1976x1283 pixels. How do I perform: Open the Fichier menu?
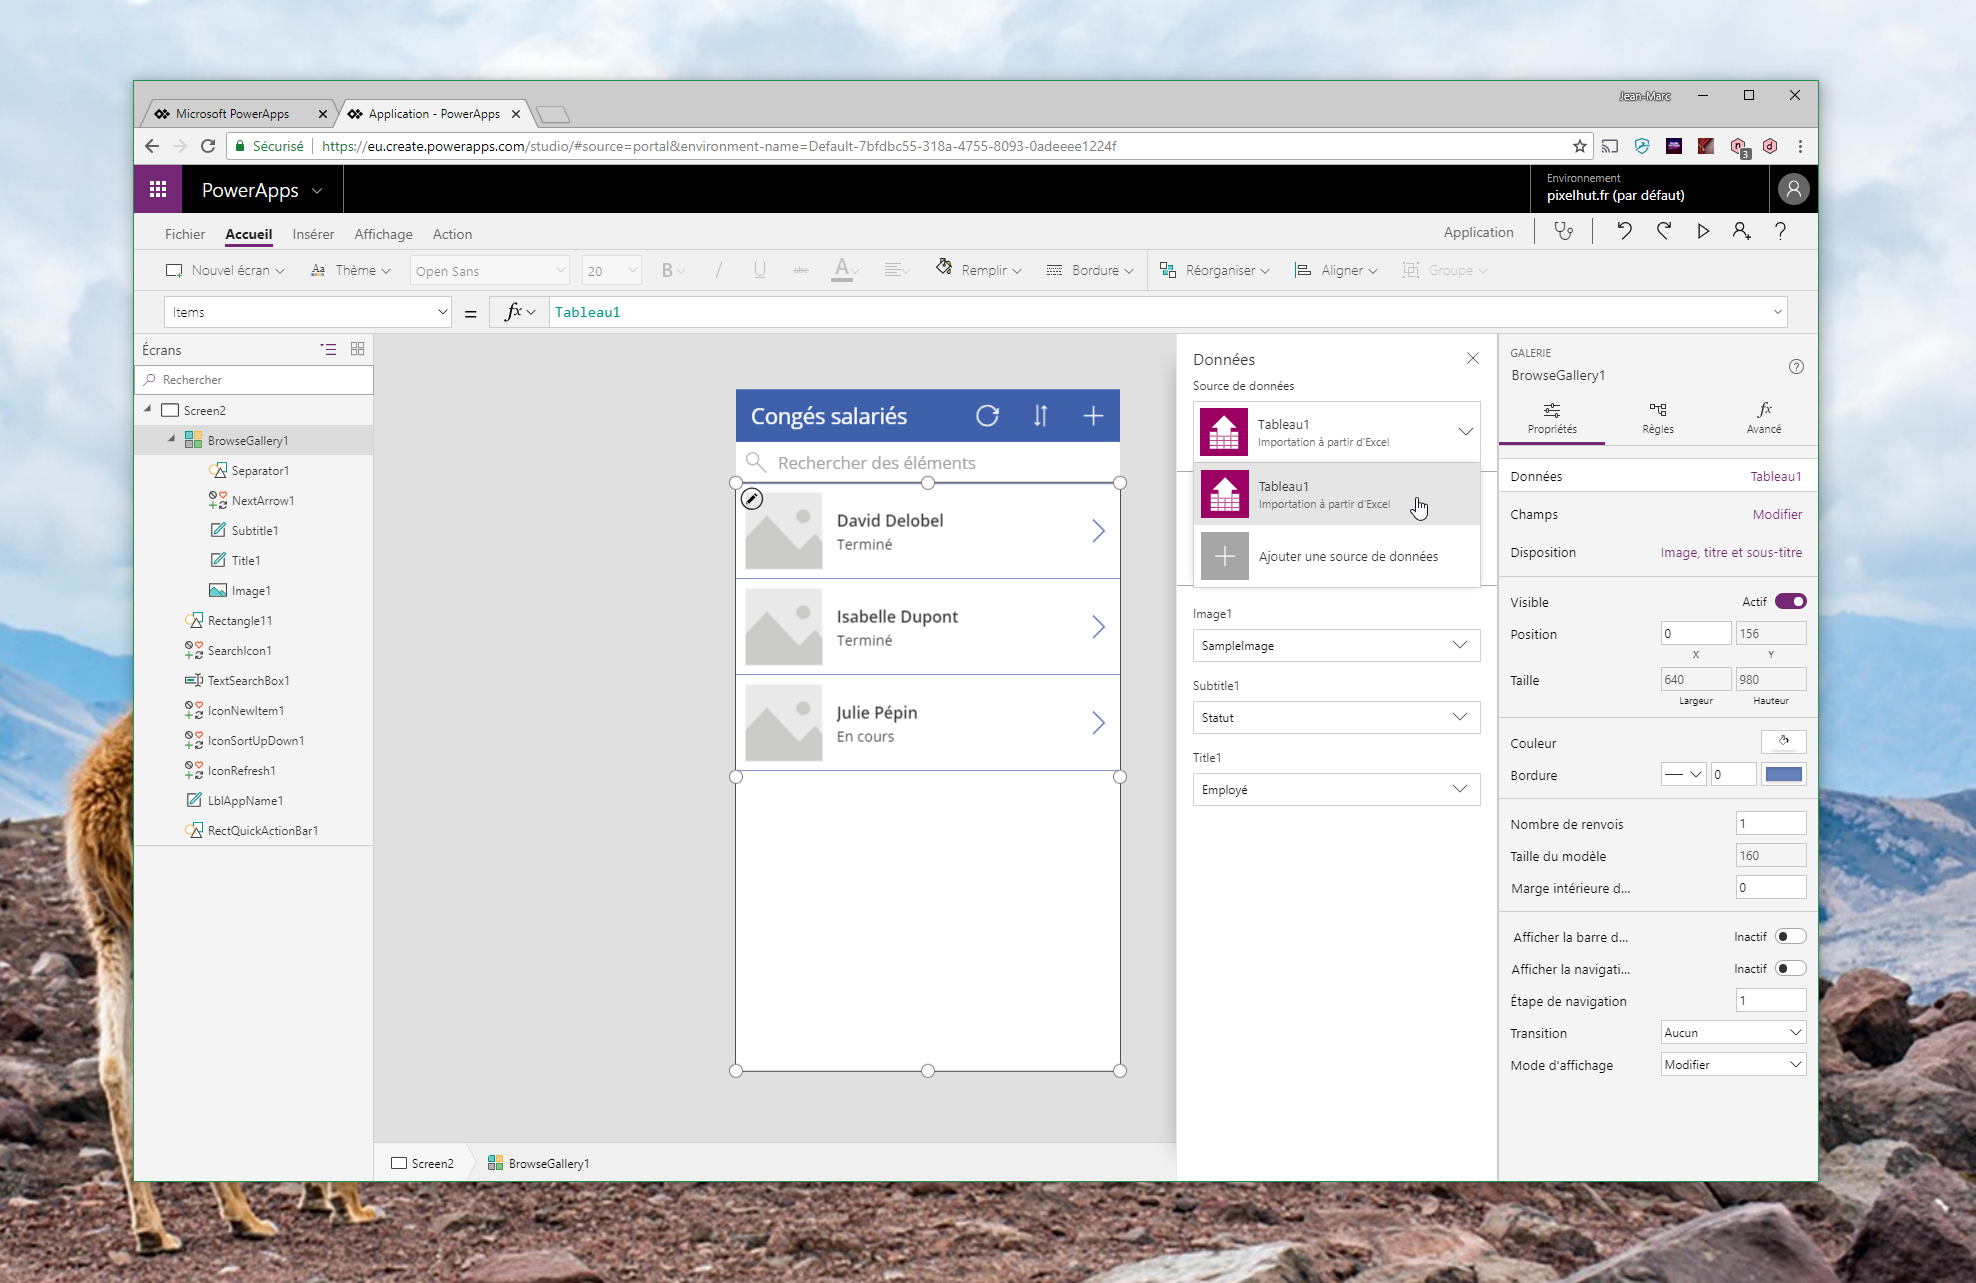click(185, 234)
